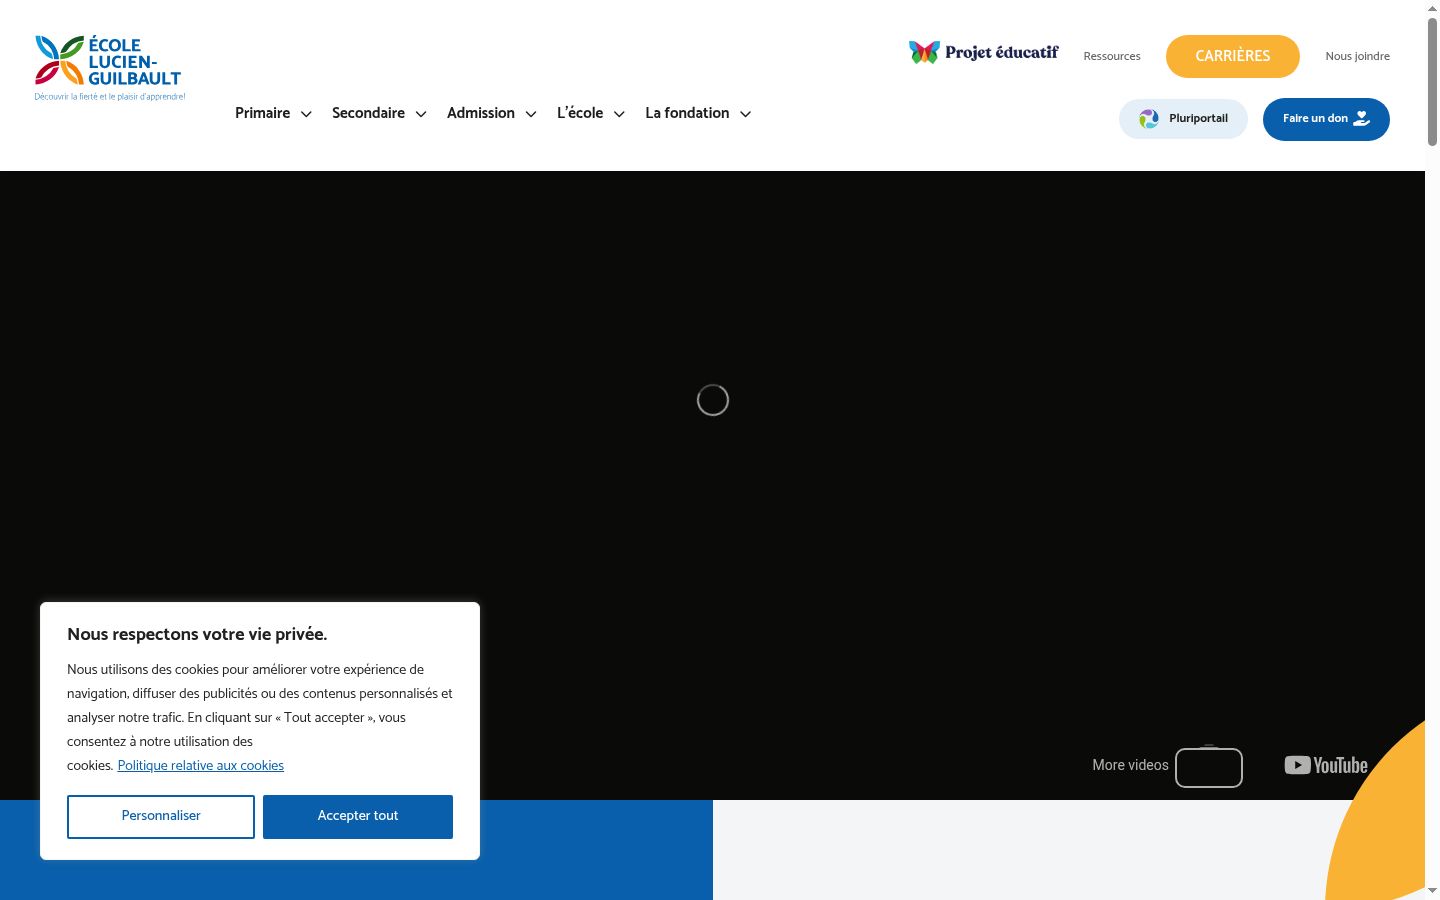The image size is (1440, 900).
Task: Expand the Secondaire menu chevron
Action: coord(421,114)
